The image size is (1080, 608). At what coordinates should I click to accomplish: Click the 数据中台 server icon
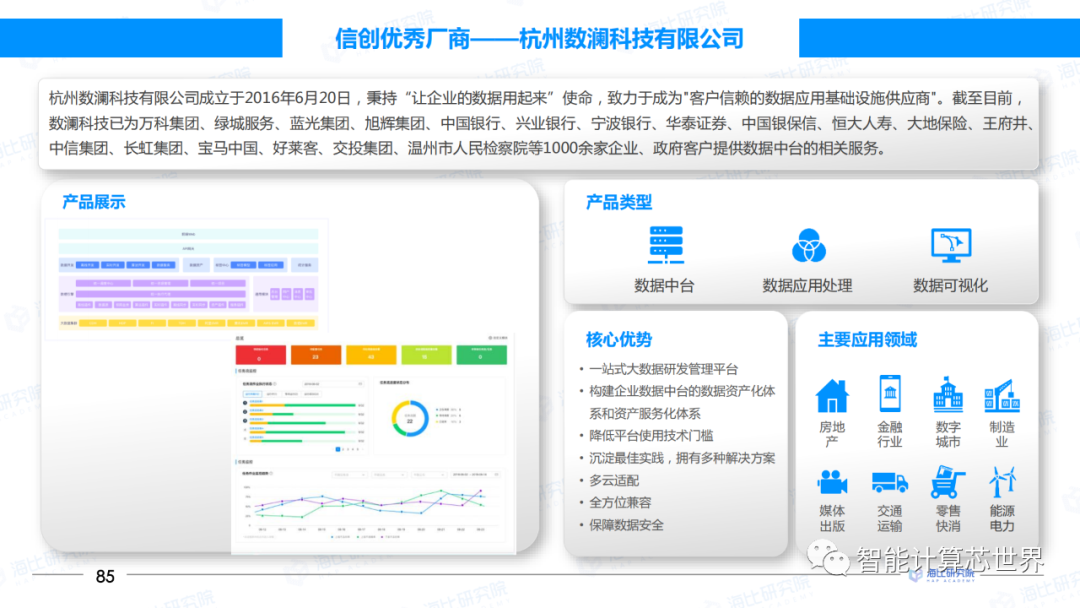pos(665,245)
